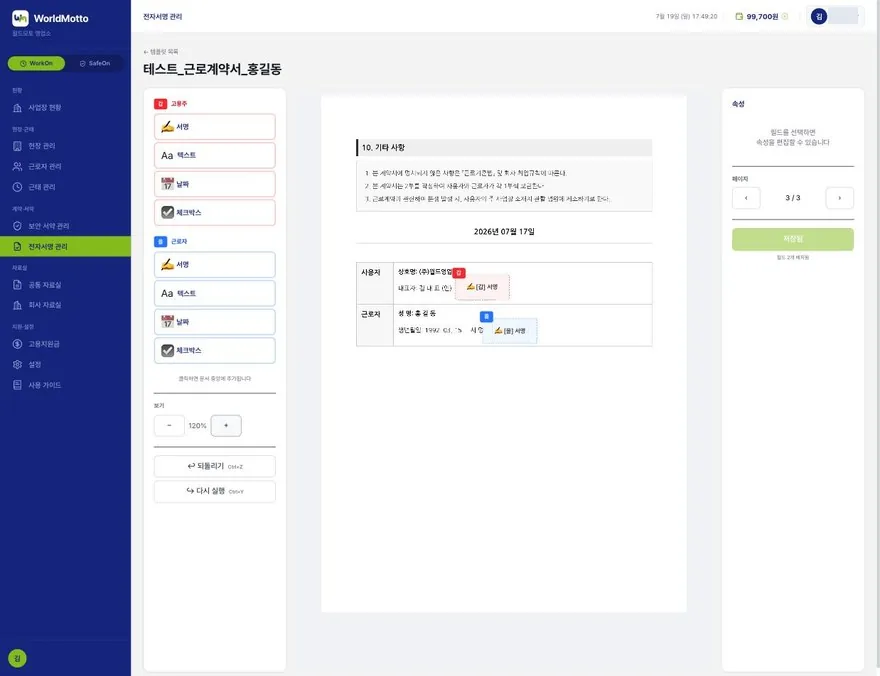
Task: Select the placed [갑] 서명 field on the document
Action: coord(482,287)
